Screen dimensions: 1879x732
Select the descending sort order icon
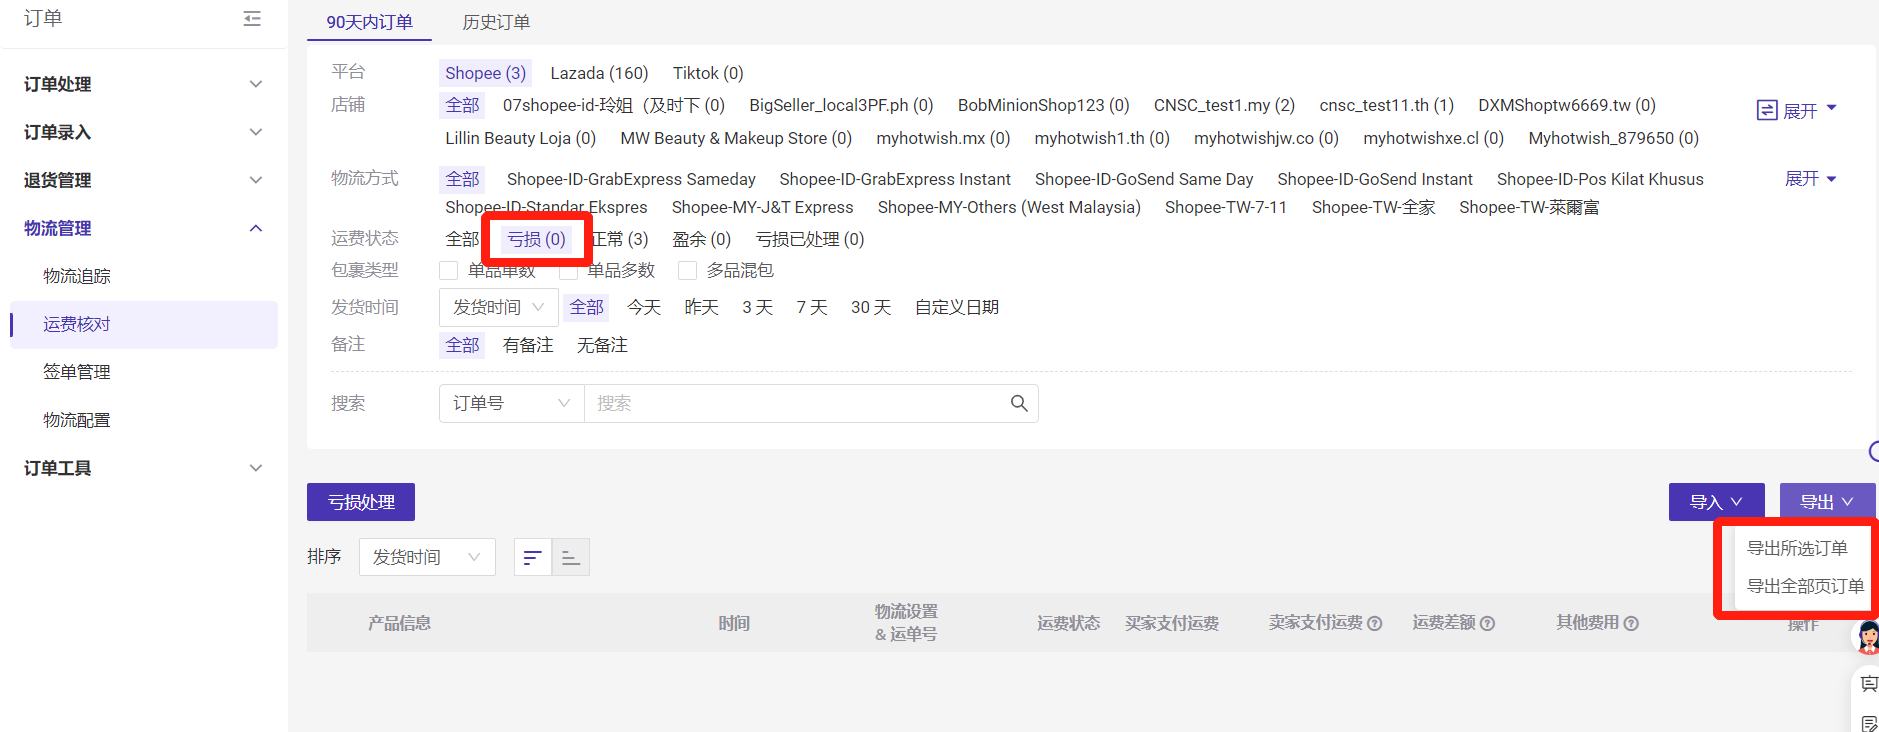tap(532, 557)
